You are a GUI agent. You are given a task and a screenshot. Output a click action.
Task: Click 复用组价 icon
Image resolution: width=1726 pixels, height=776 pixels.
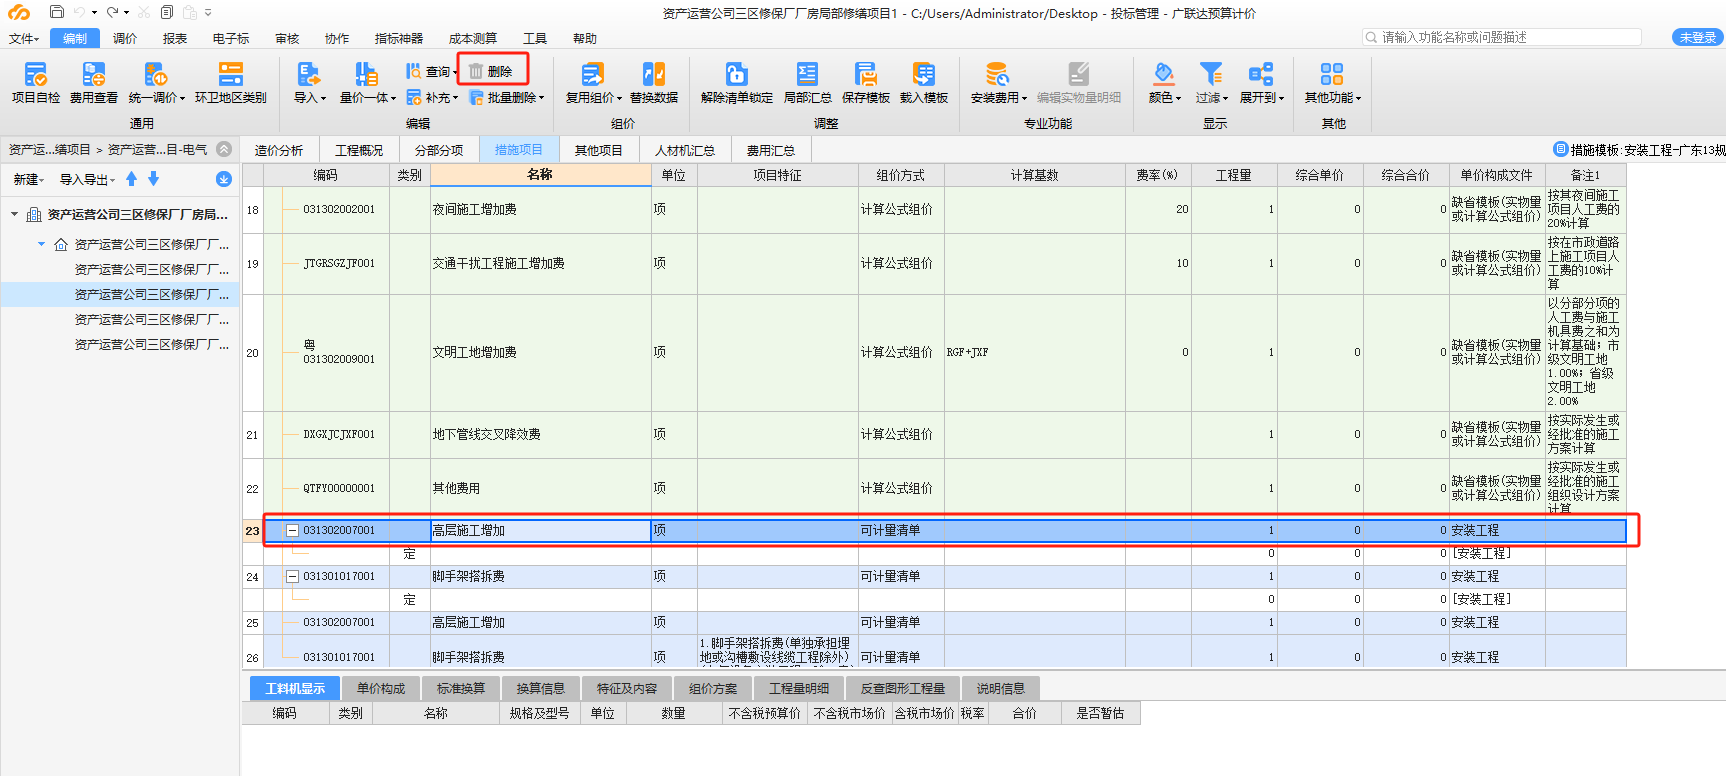pos(593,74)
